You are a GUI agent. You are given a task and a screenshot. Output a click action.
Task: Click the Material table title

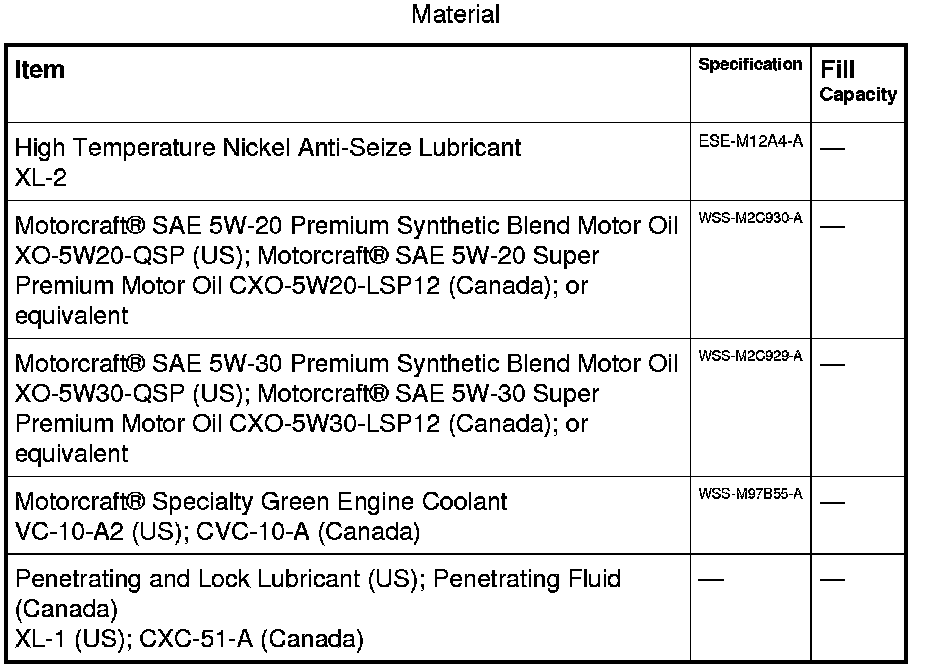coord(455,15)
